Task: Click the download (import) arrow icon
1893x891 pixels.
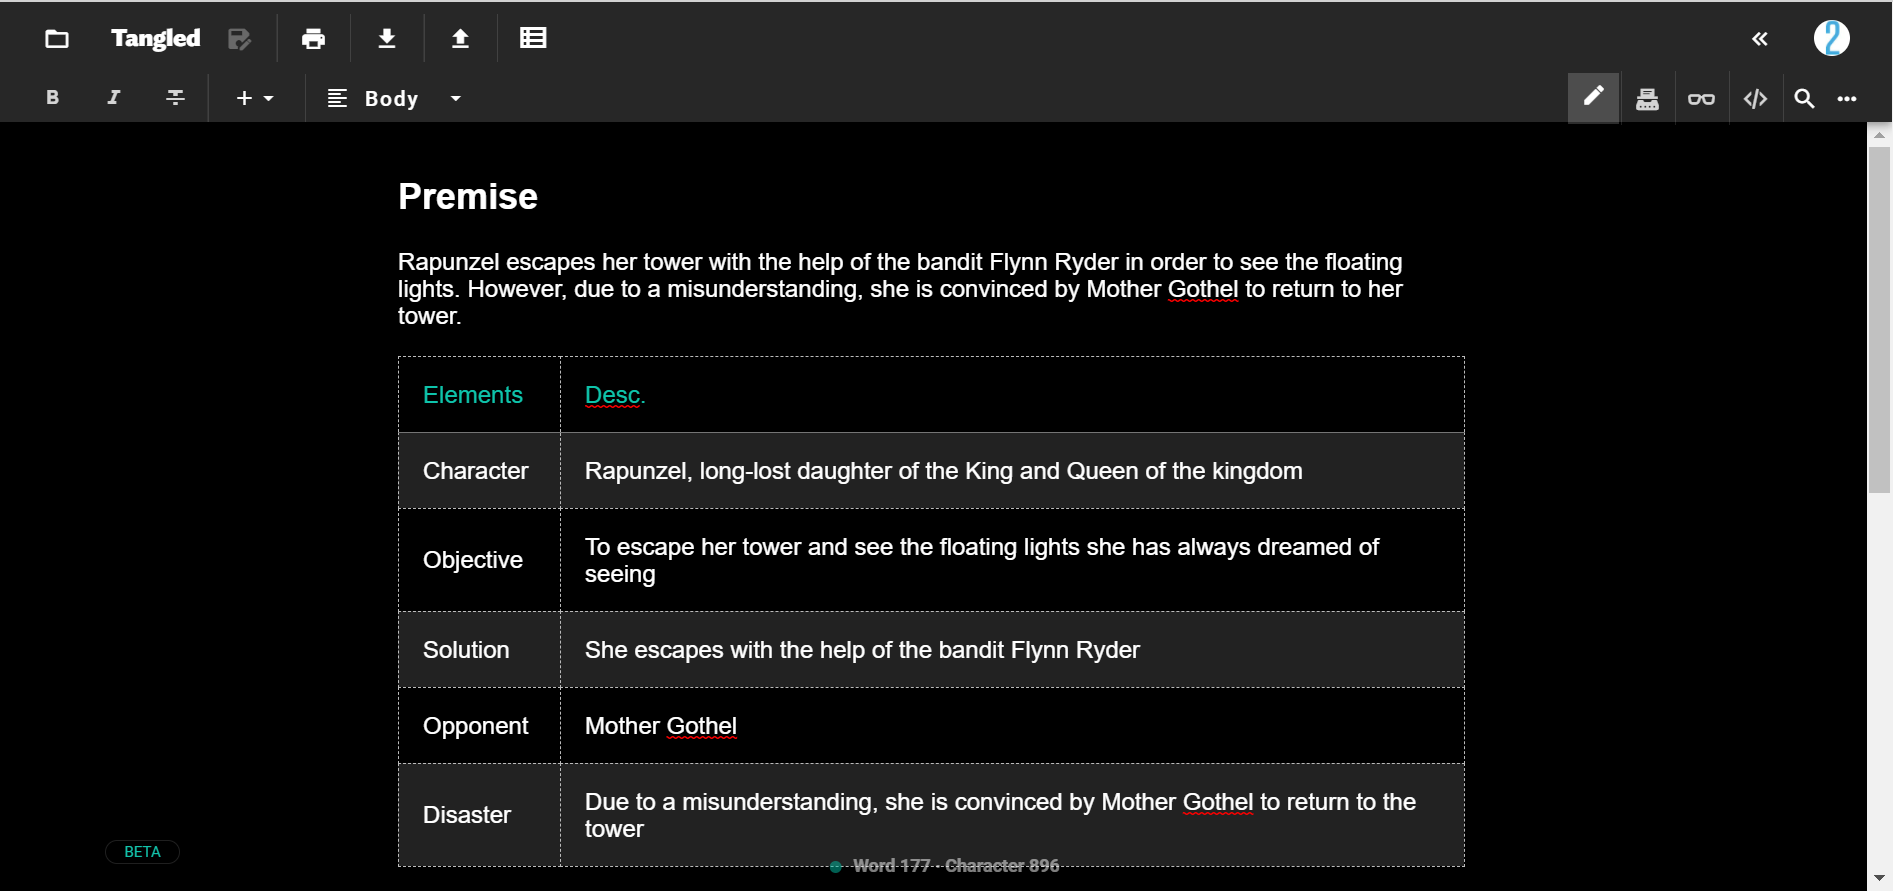Action: click(387, 39)
